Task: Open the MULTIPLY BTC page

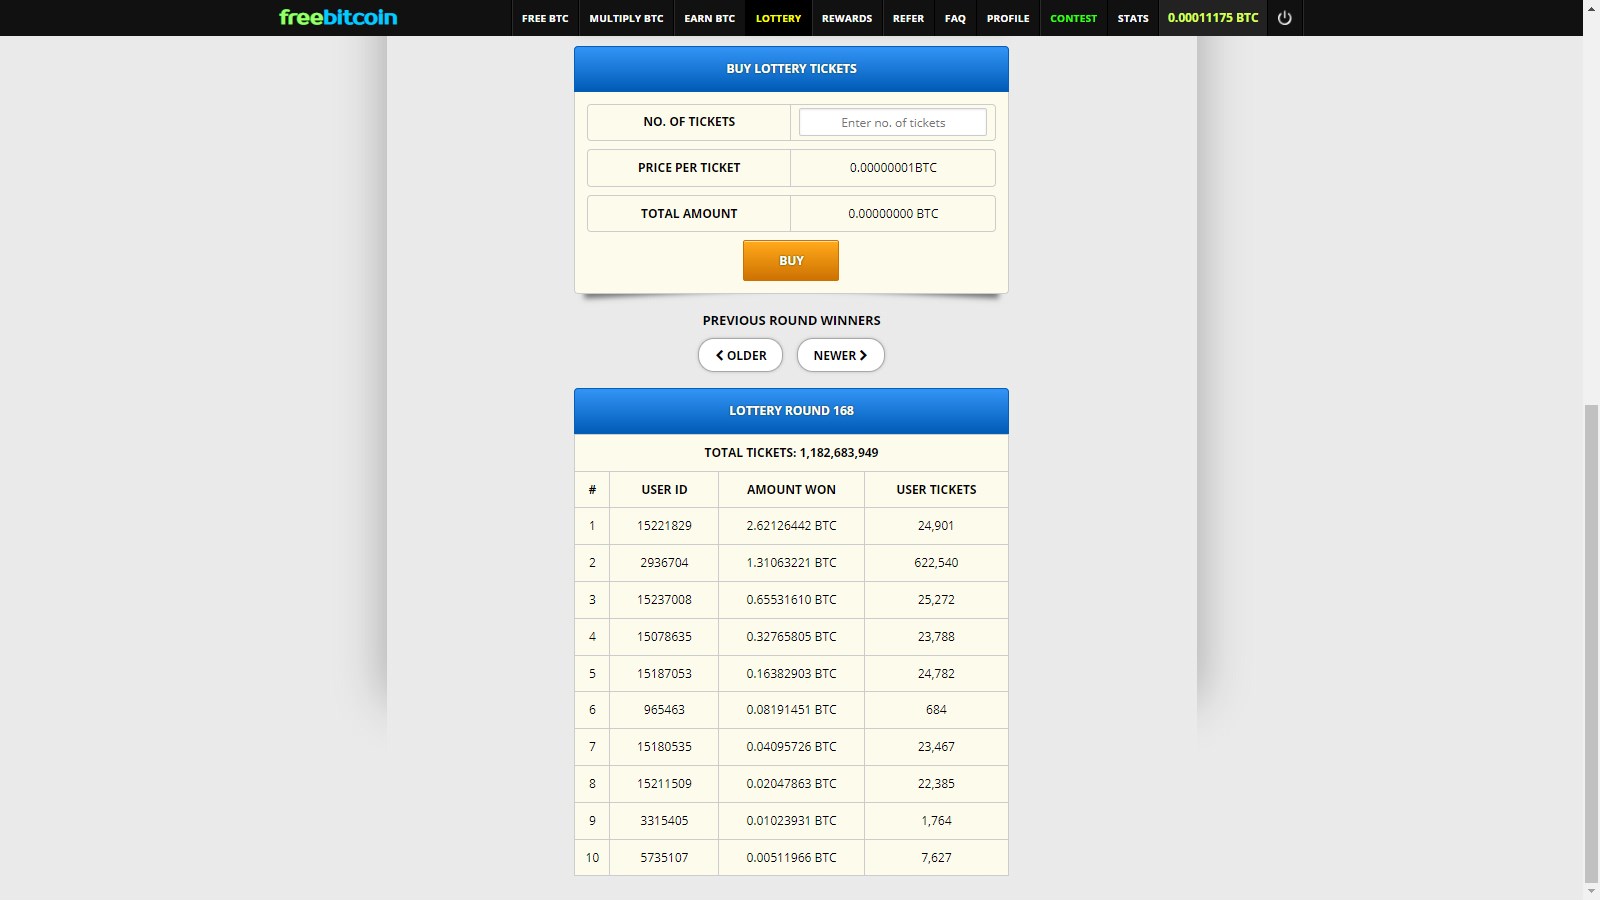Action: pos(626,17)
